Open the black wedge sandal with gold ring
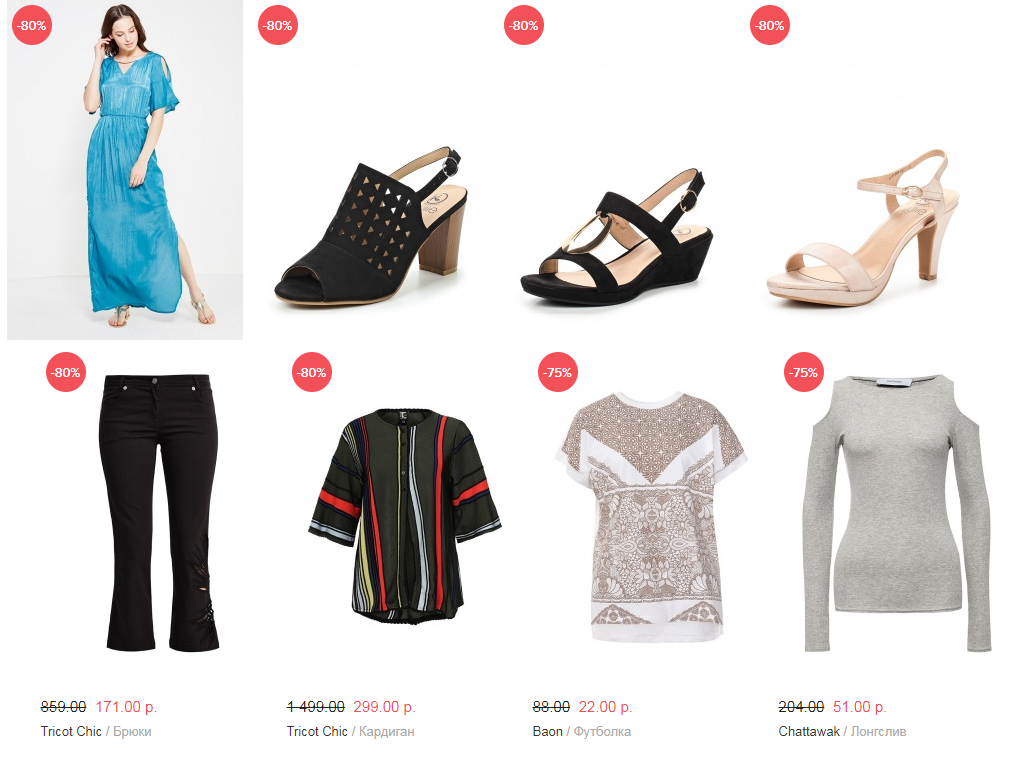 tap(617, 170)
